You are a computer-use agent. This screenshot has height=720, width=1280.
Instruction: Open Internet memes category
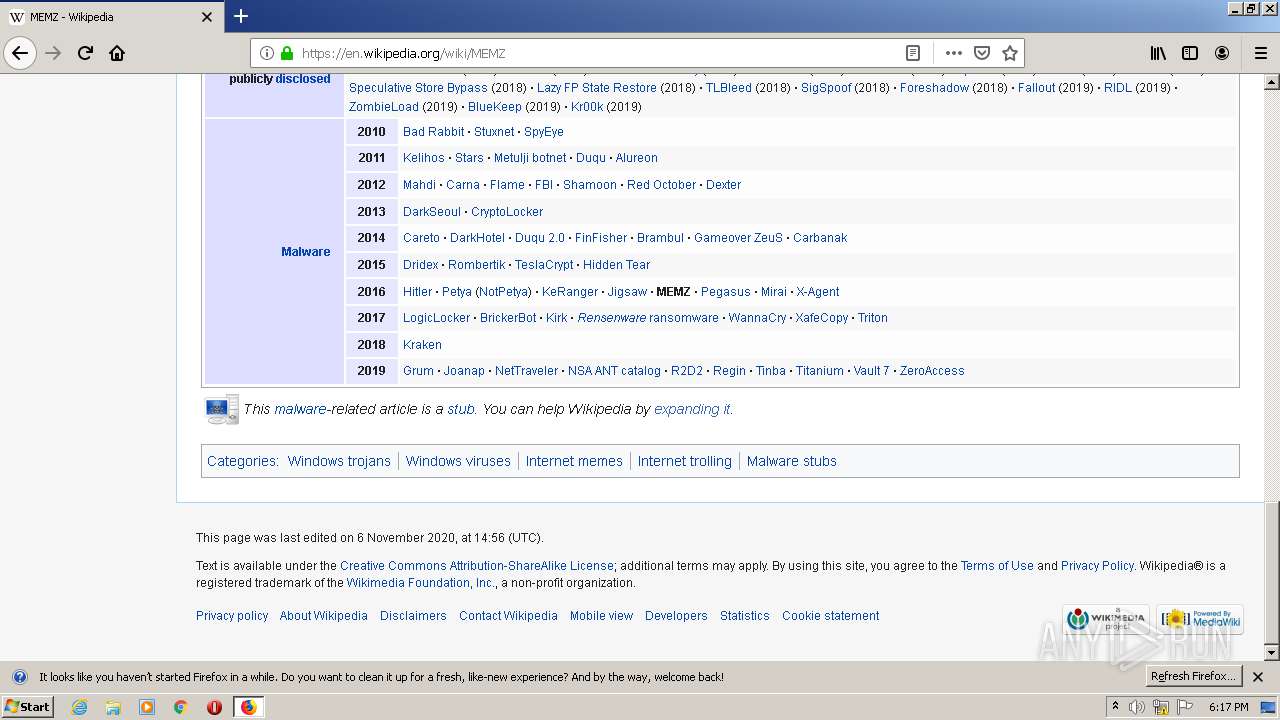point(574,461)
